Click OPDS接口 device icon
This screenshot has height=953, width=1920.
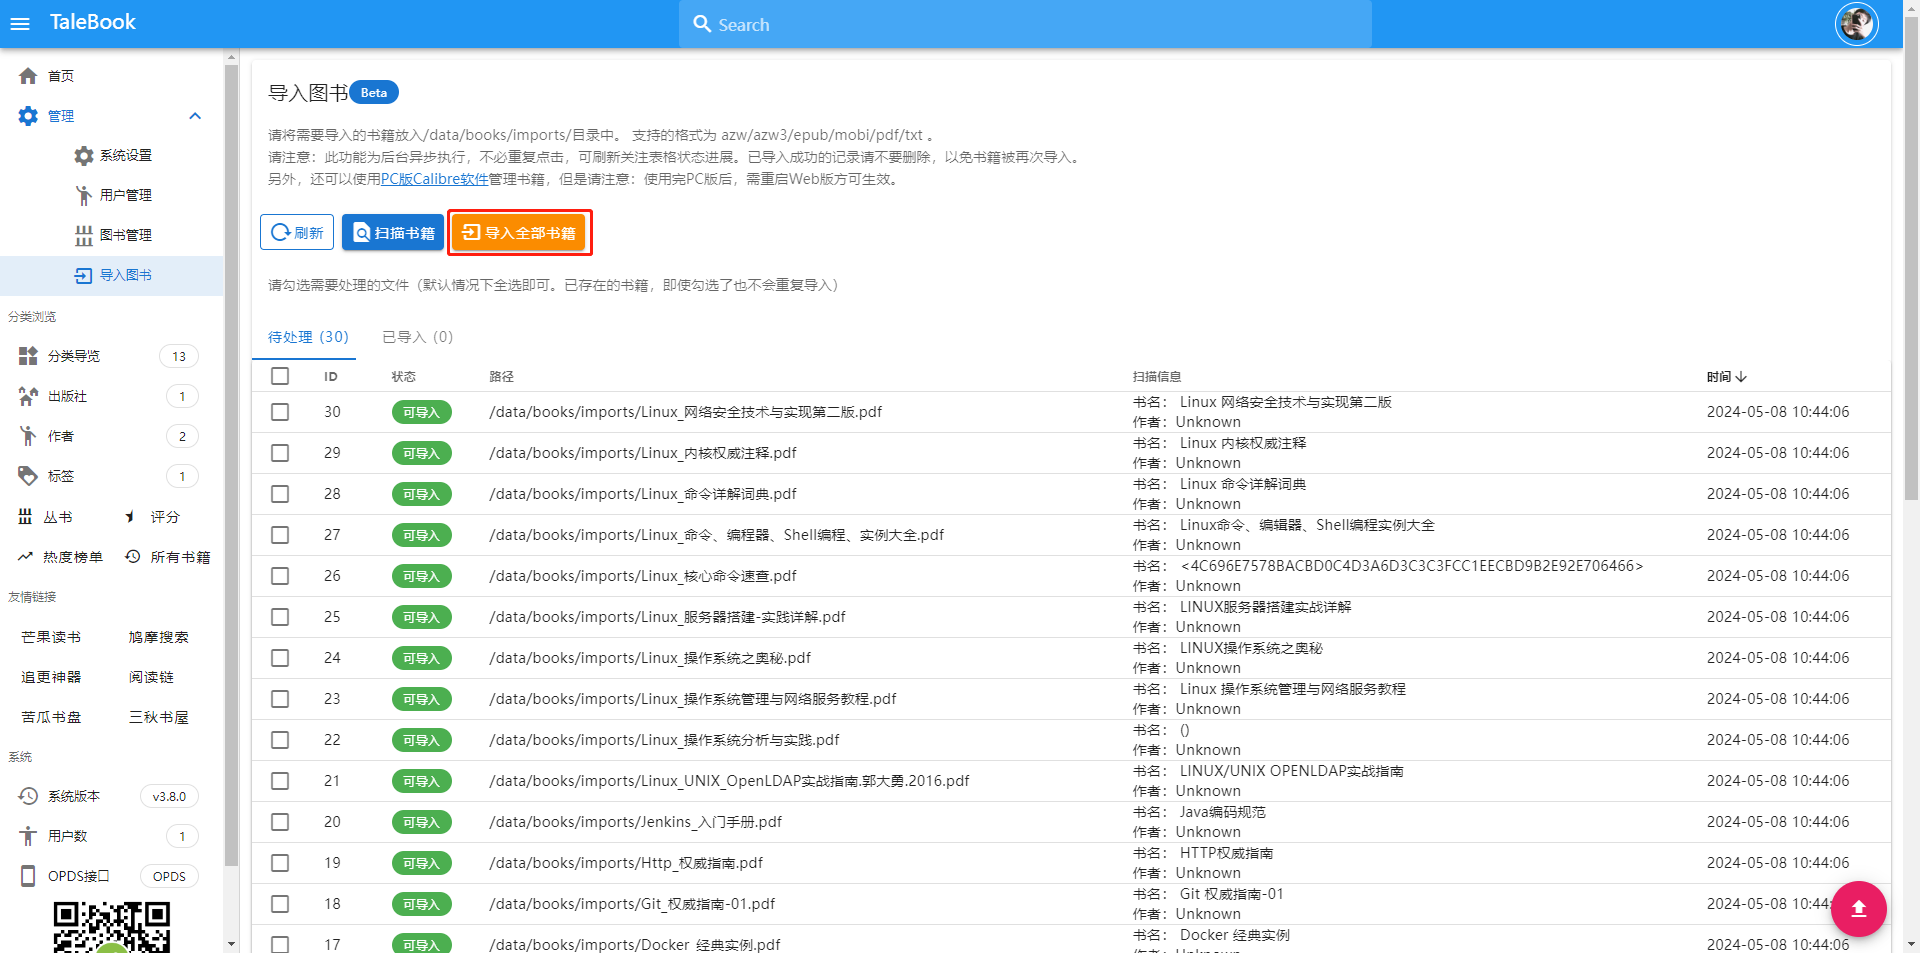(x=28, y=876)
